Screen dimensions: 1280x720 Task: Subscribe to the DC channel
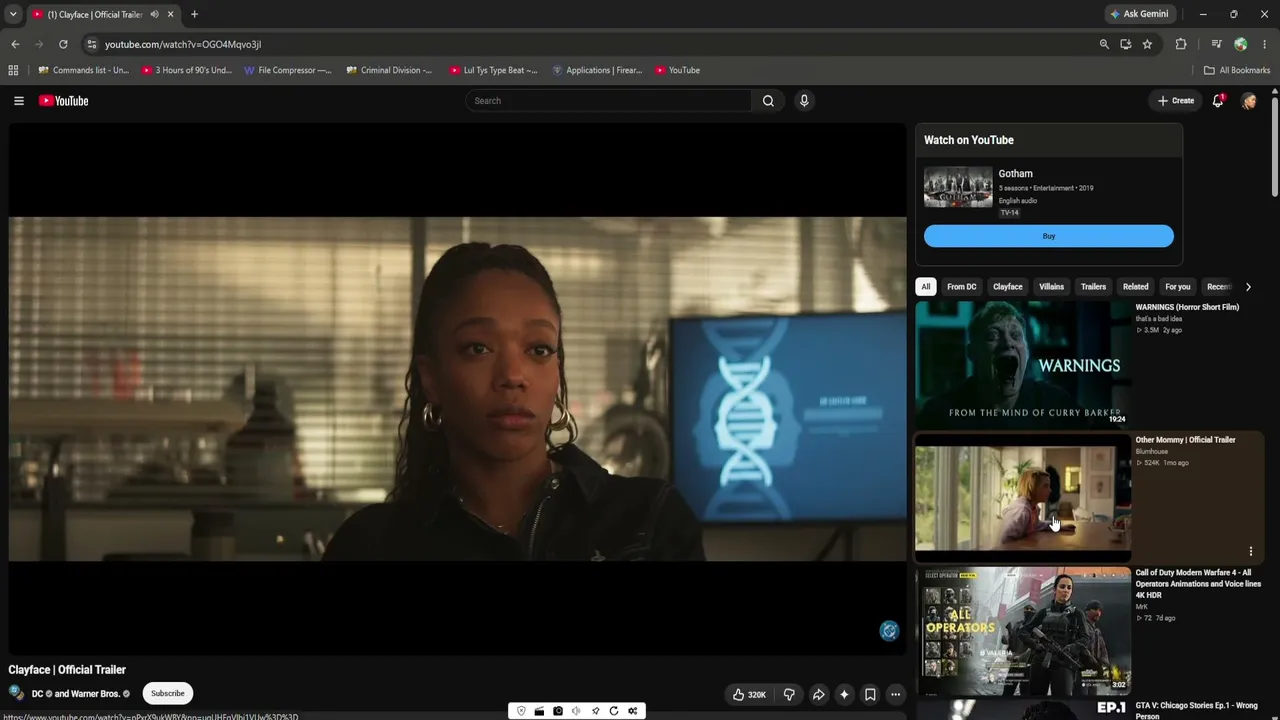pyautogui.click(x=168, y=693)
